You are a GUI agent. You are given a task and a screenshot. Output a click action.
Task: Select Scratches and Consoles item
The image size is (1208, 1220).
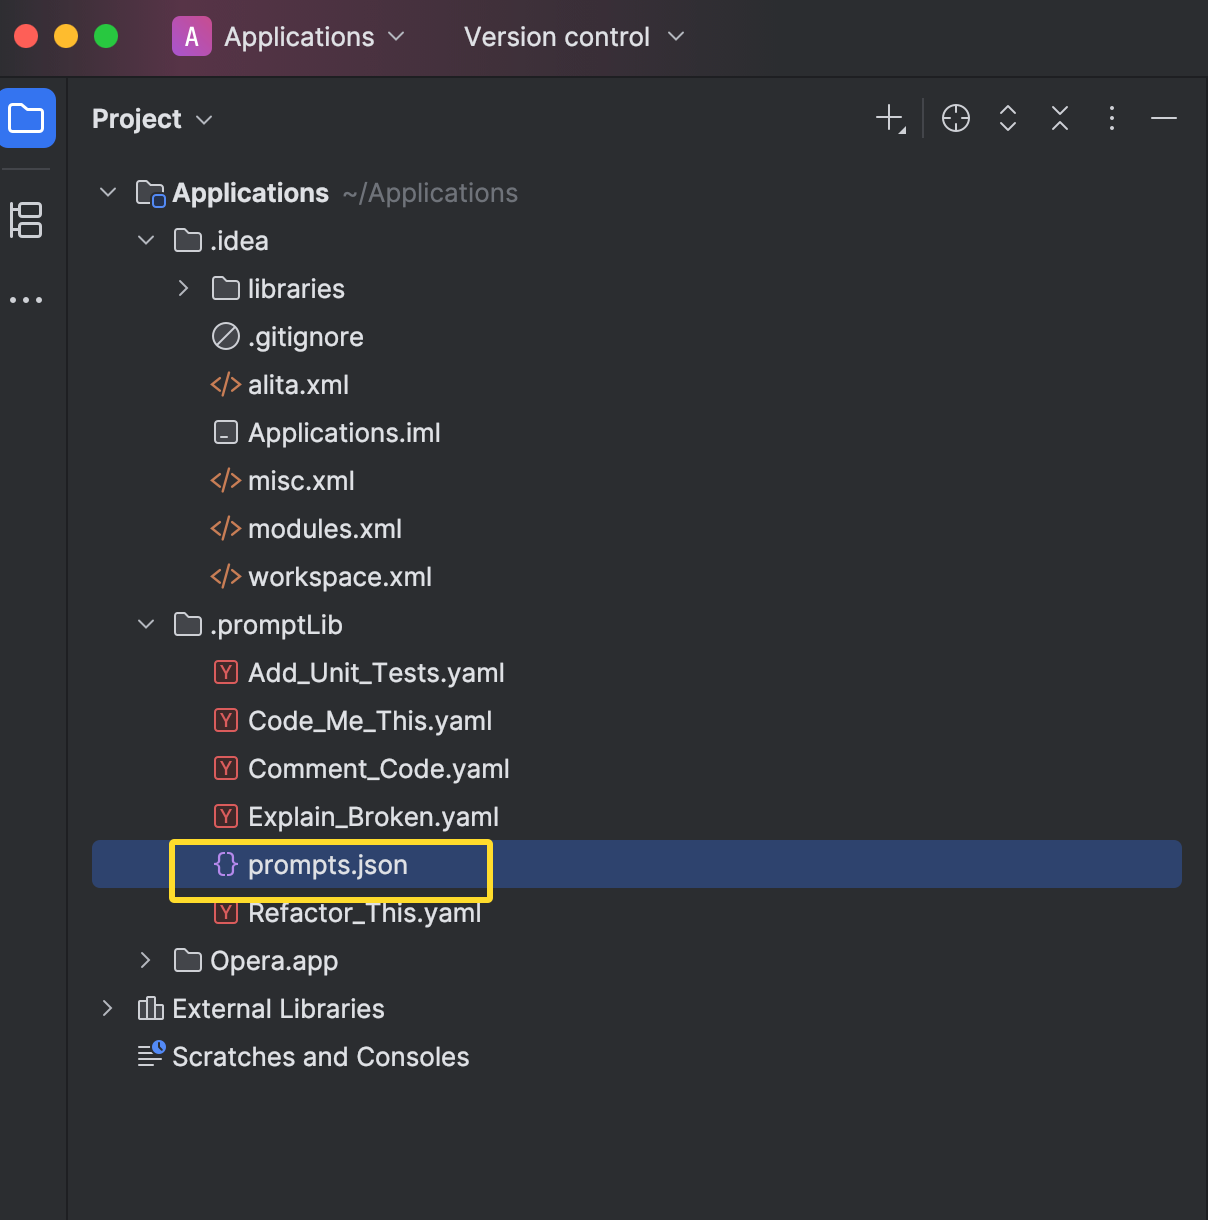tap(303, 1057)
